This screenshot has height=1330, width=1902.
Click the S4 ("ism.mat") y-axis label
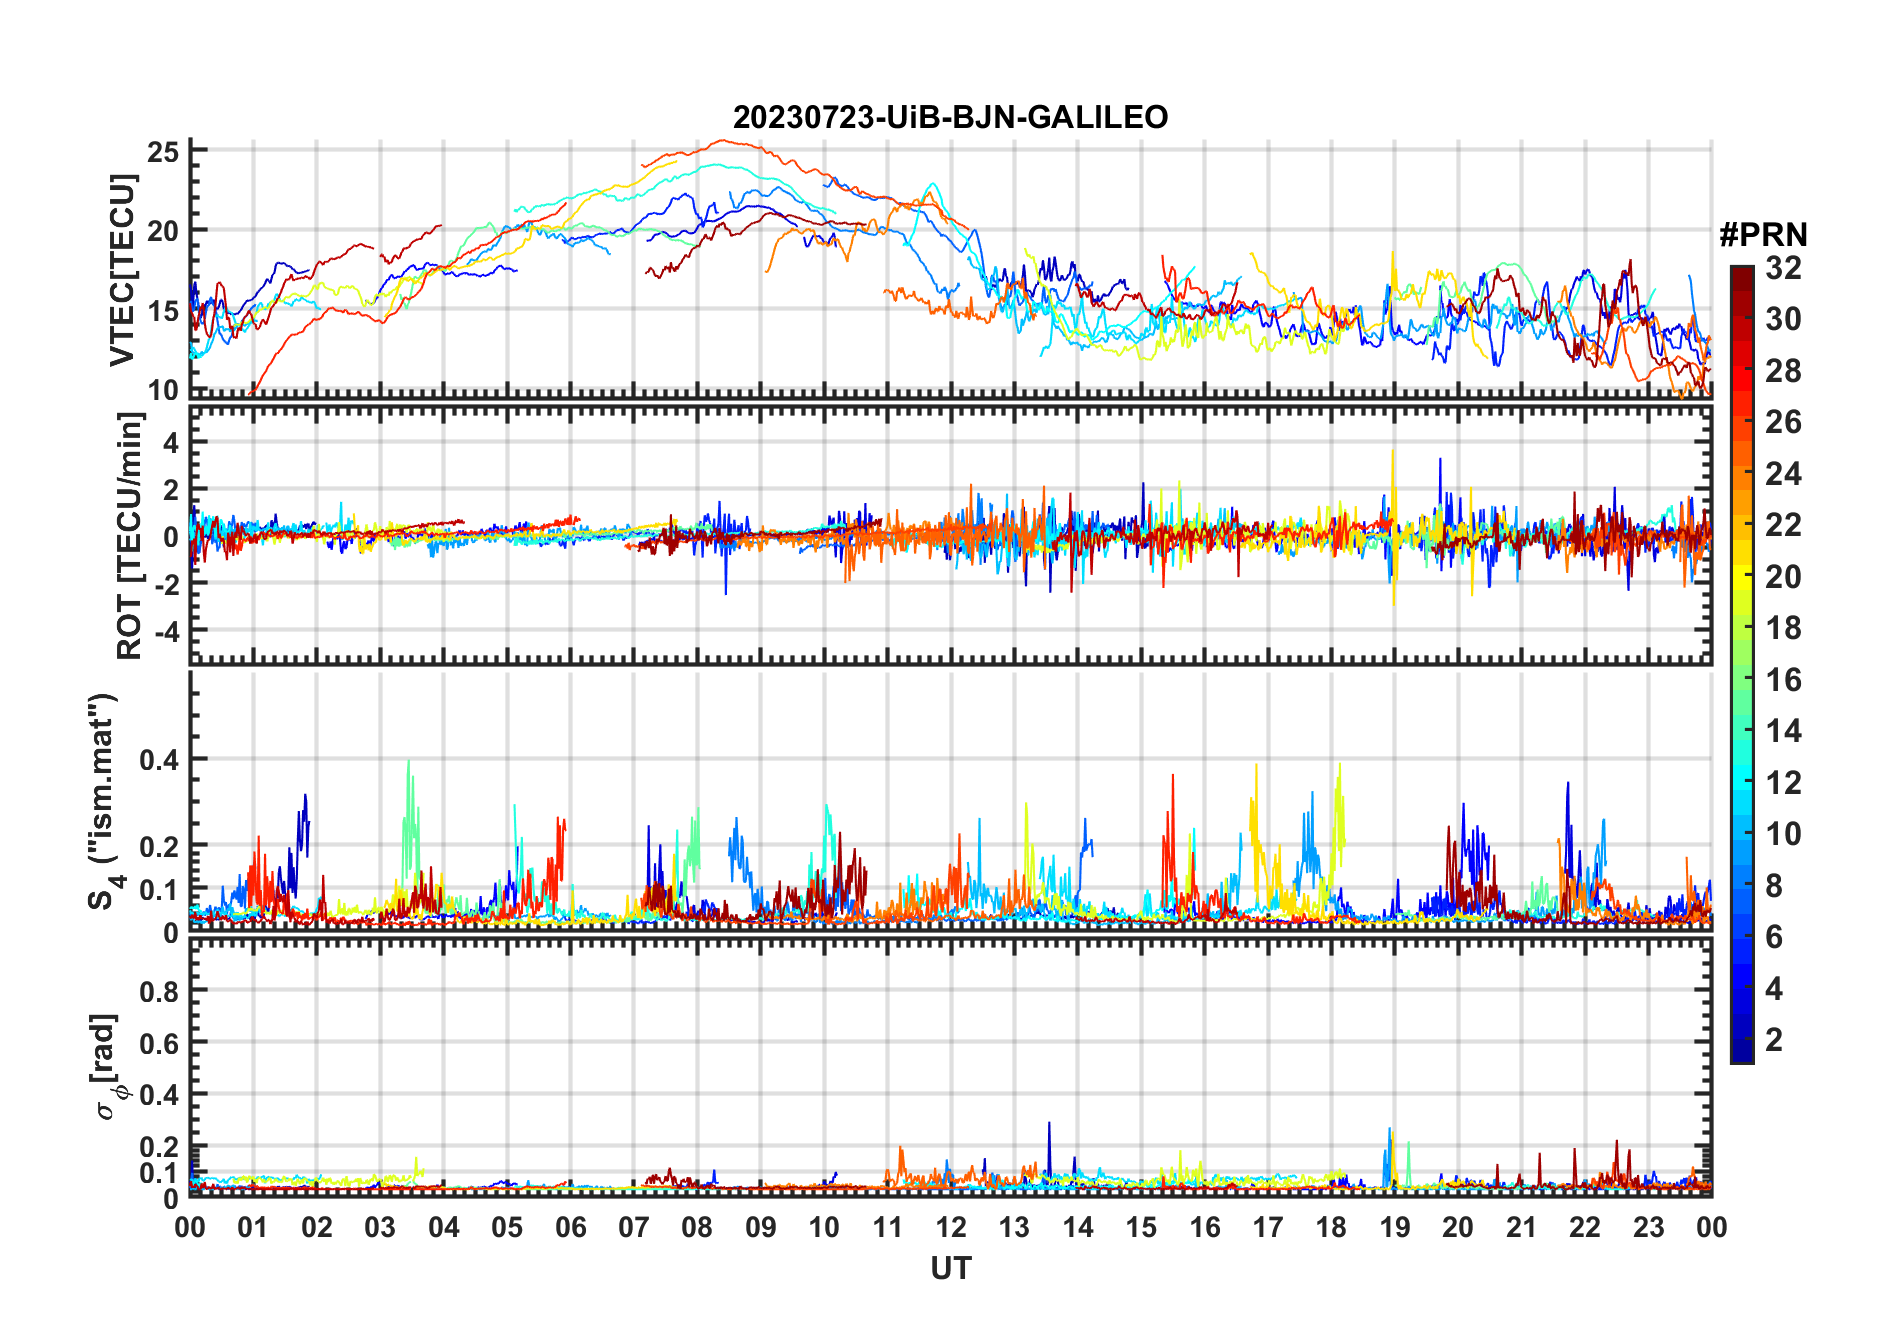[103, 802]
